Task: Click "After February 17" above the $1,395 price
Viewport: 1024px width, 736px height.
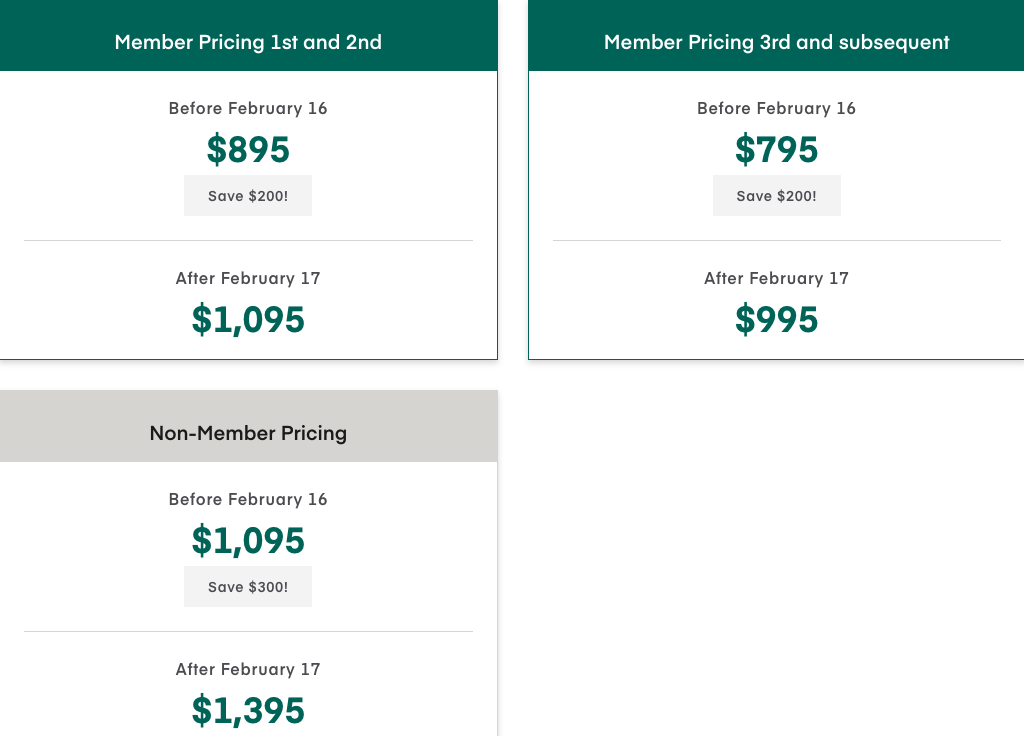Action: click(248, 669)
